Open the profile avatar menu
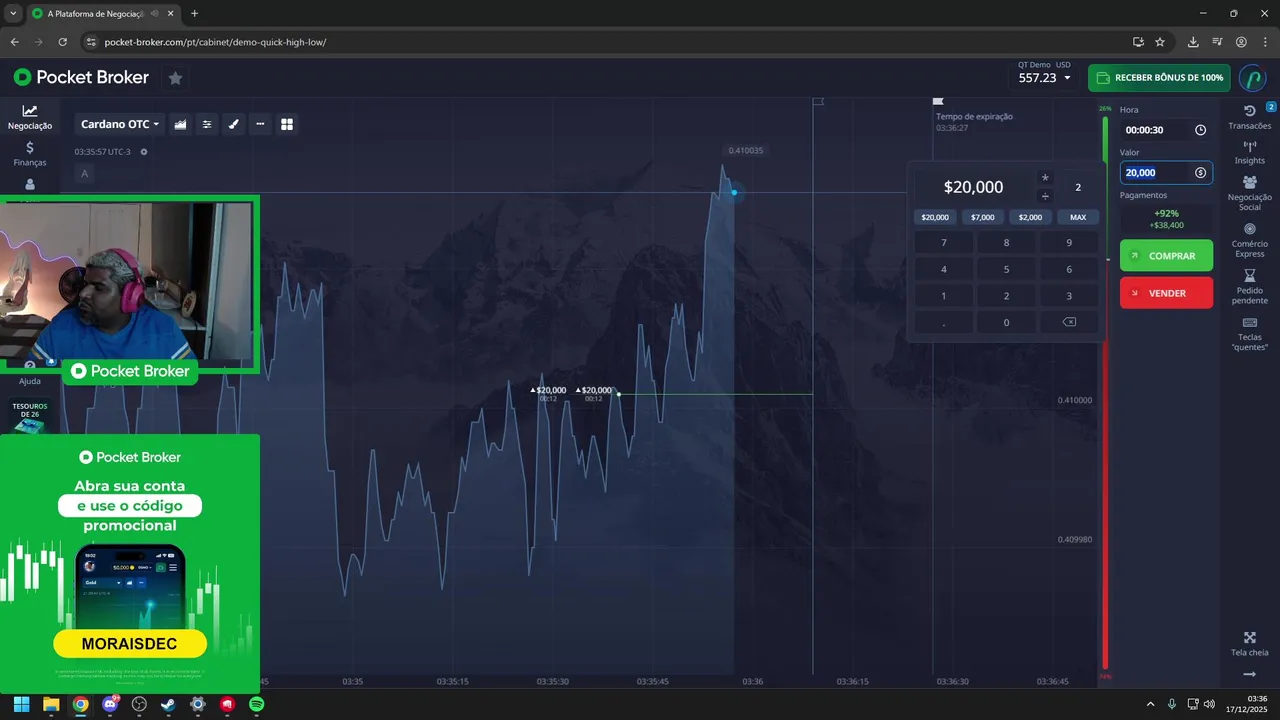Image resolution: width=1280 pixels, height=720 pixels. [1253, 78]
